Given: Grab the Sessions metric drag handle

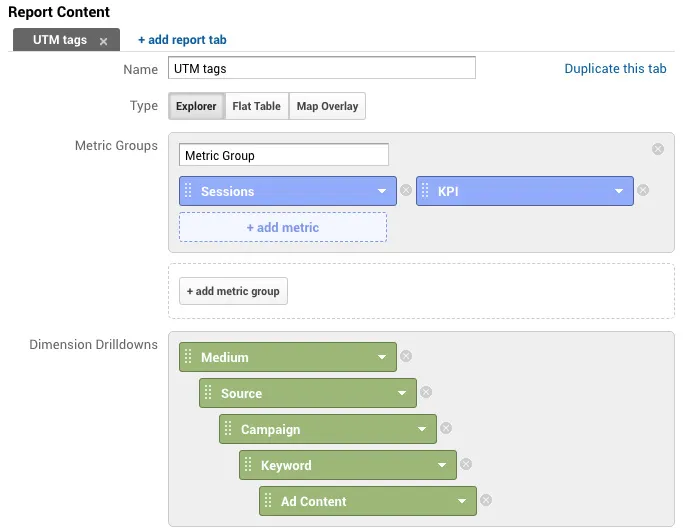Looking at the screenshot, I should pyautogui.click(x=188, y=190).
